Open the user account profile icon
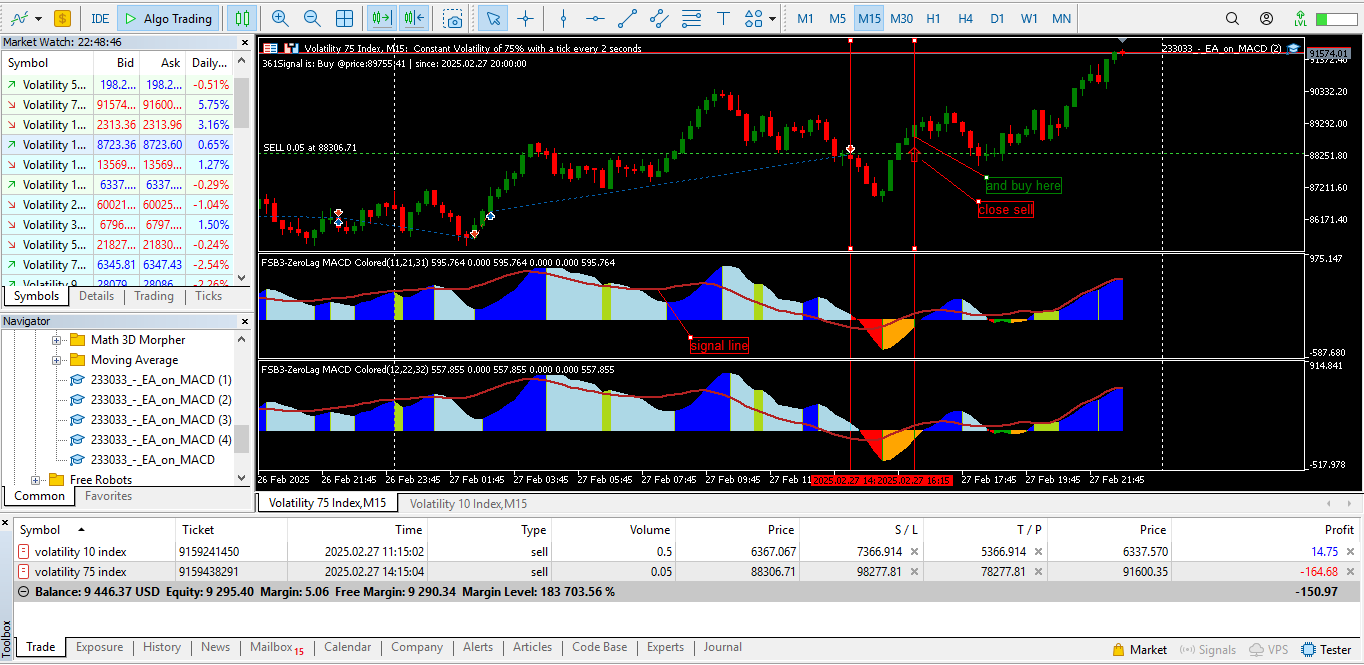1364x665 pixels. (x=1266, y=18)
